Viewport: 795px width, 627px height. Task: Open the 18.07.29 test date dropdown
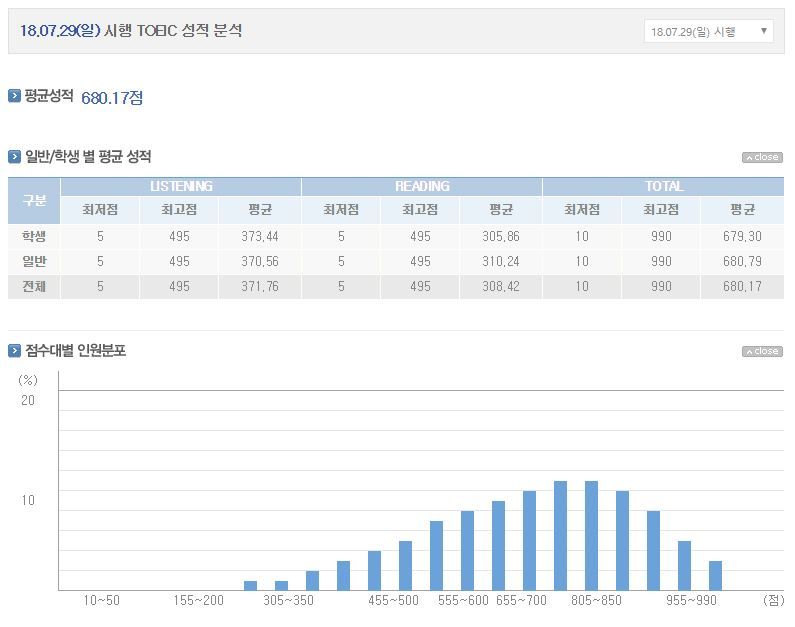point(708,31)
